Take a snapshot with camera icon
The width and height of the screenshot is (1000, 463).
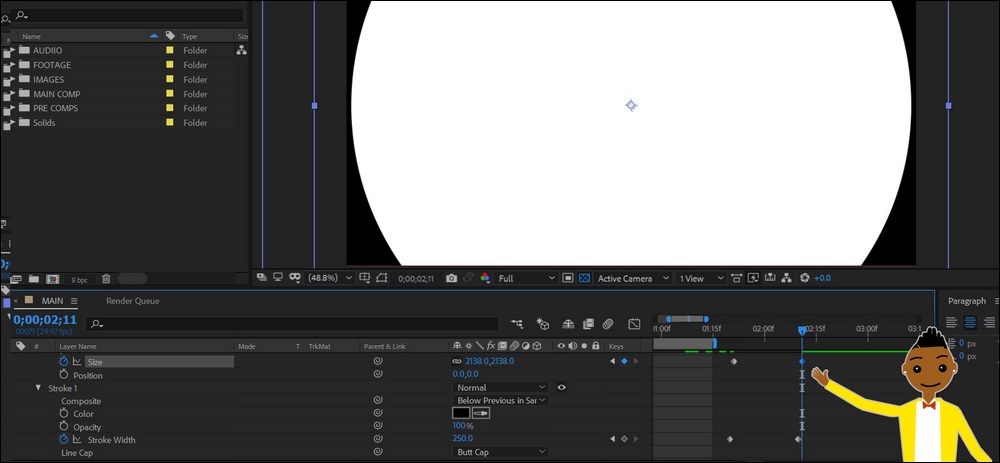[452, 278]
